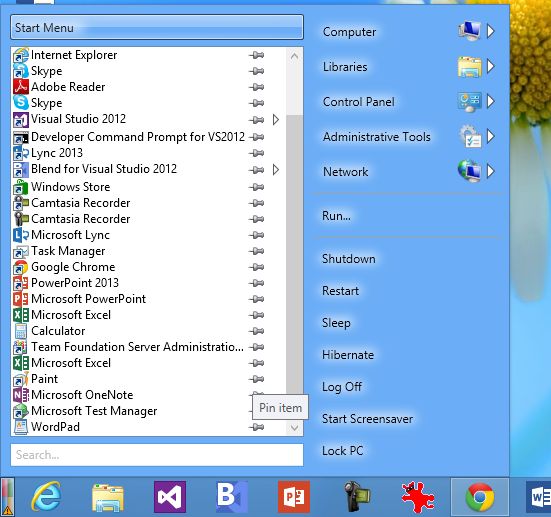Image resolution: width=551 pixels, height=517 pixels.
Task: Expand the Computer submenu arrow
Action: pos(491,31)
